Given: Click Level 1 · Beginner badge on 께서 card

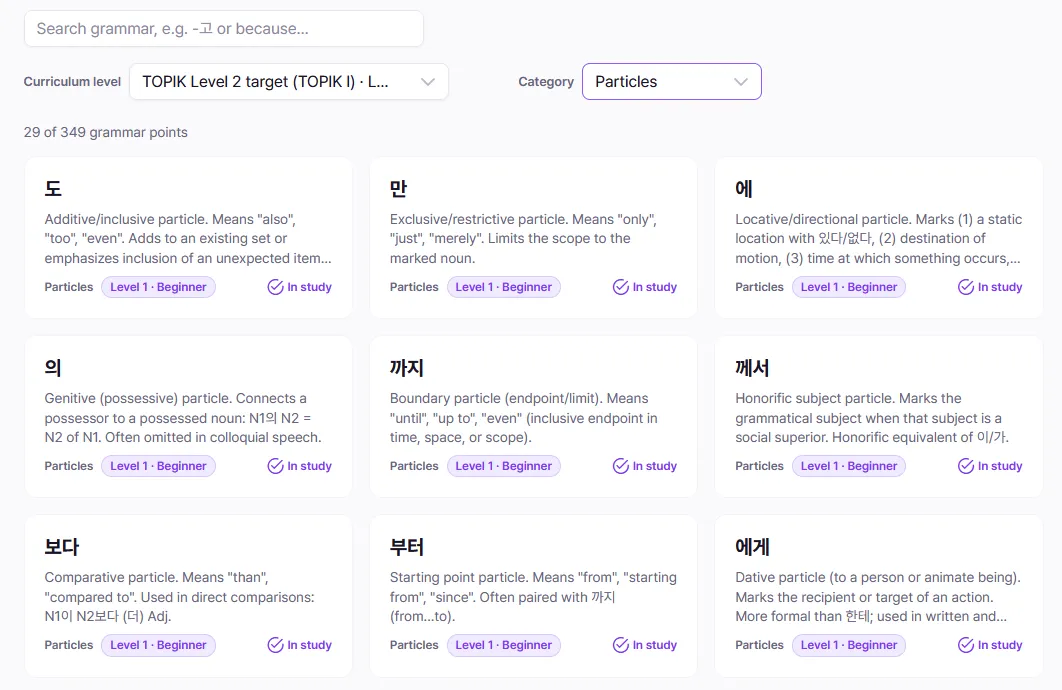Looking at the screenshot, I should [849, 466].
